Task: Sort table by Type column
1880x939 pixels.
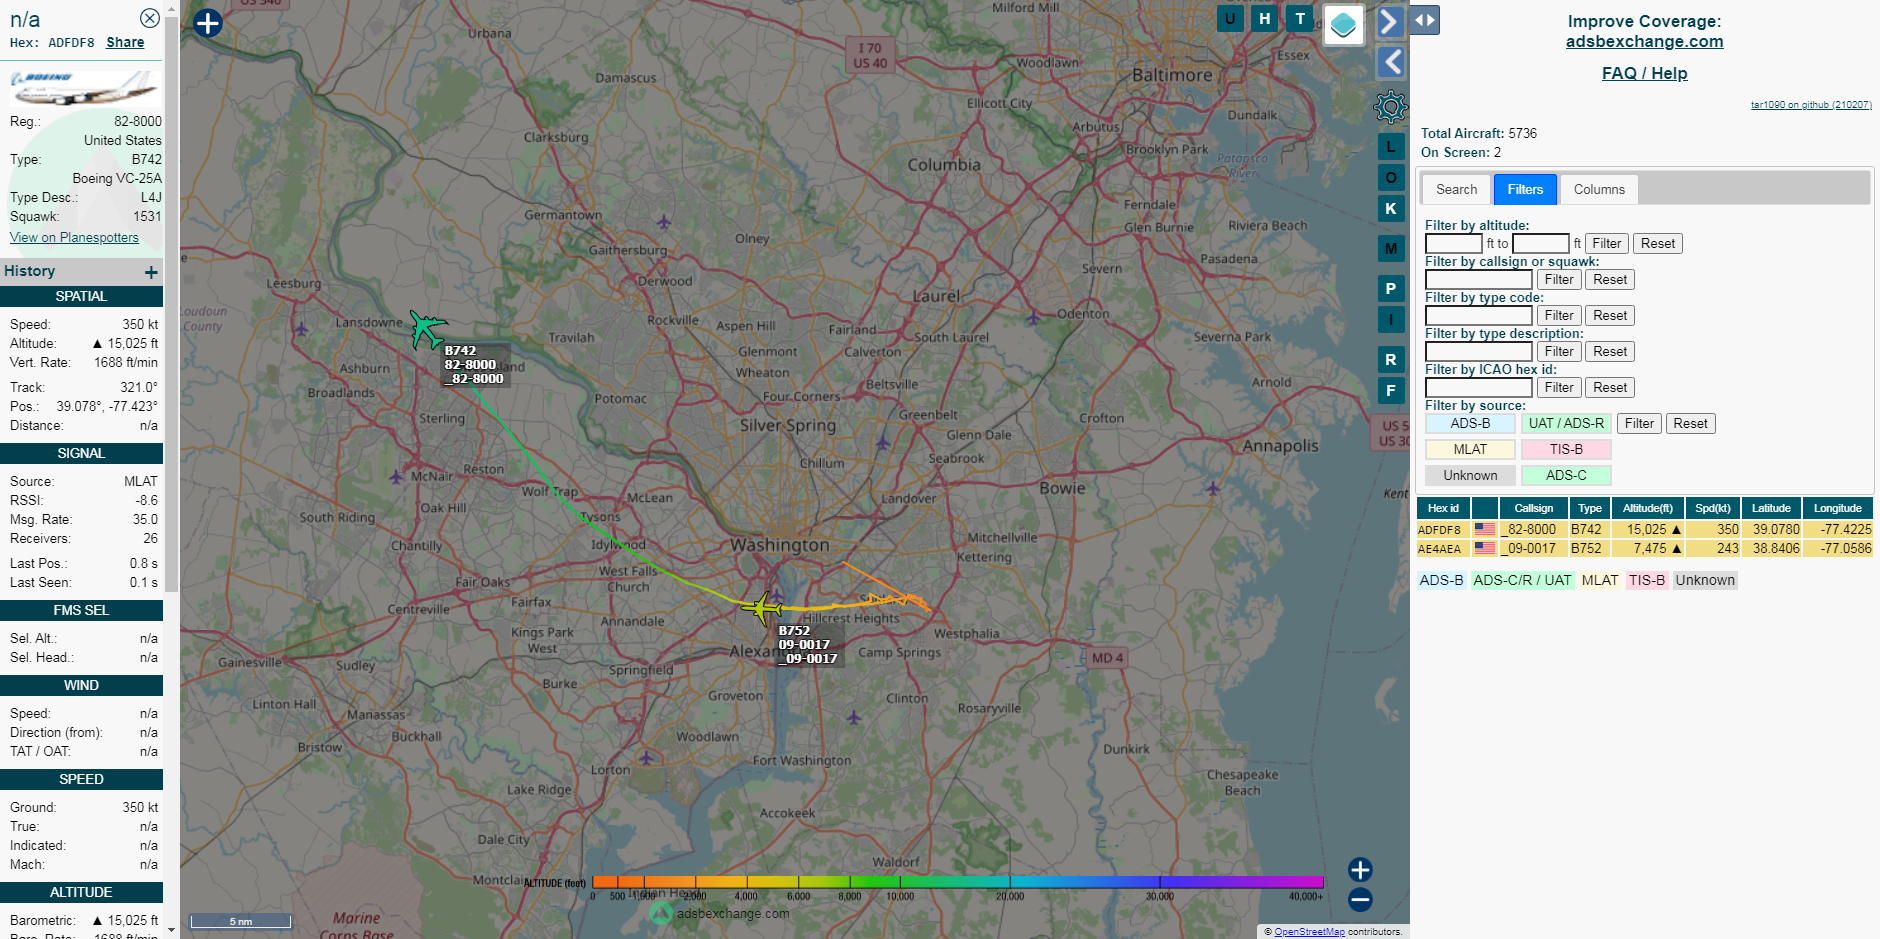Action: click(x=1590, y=509)
